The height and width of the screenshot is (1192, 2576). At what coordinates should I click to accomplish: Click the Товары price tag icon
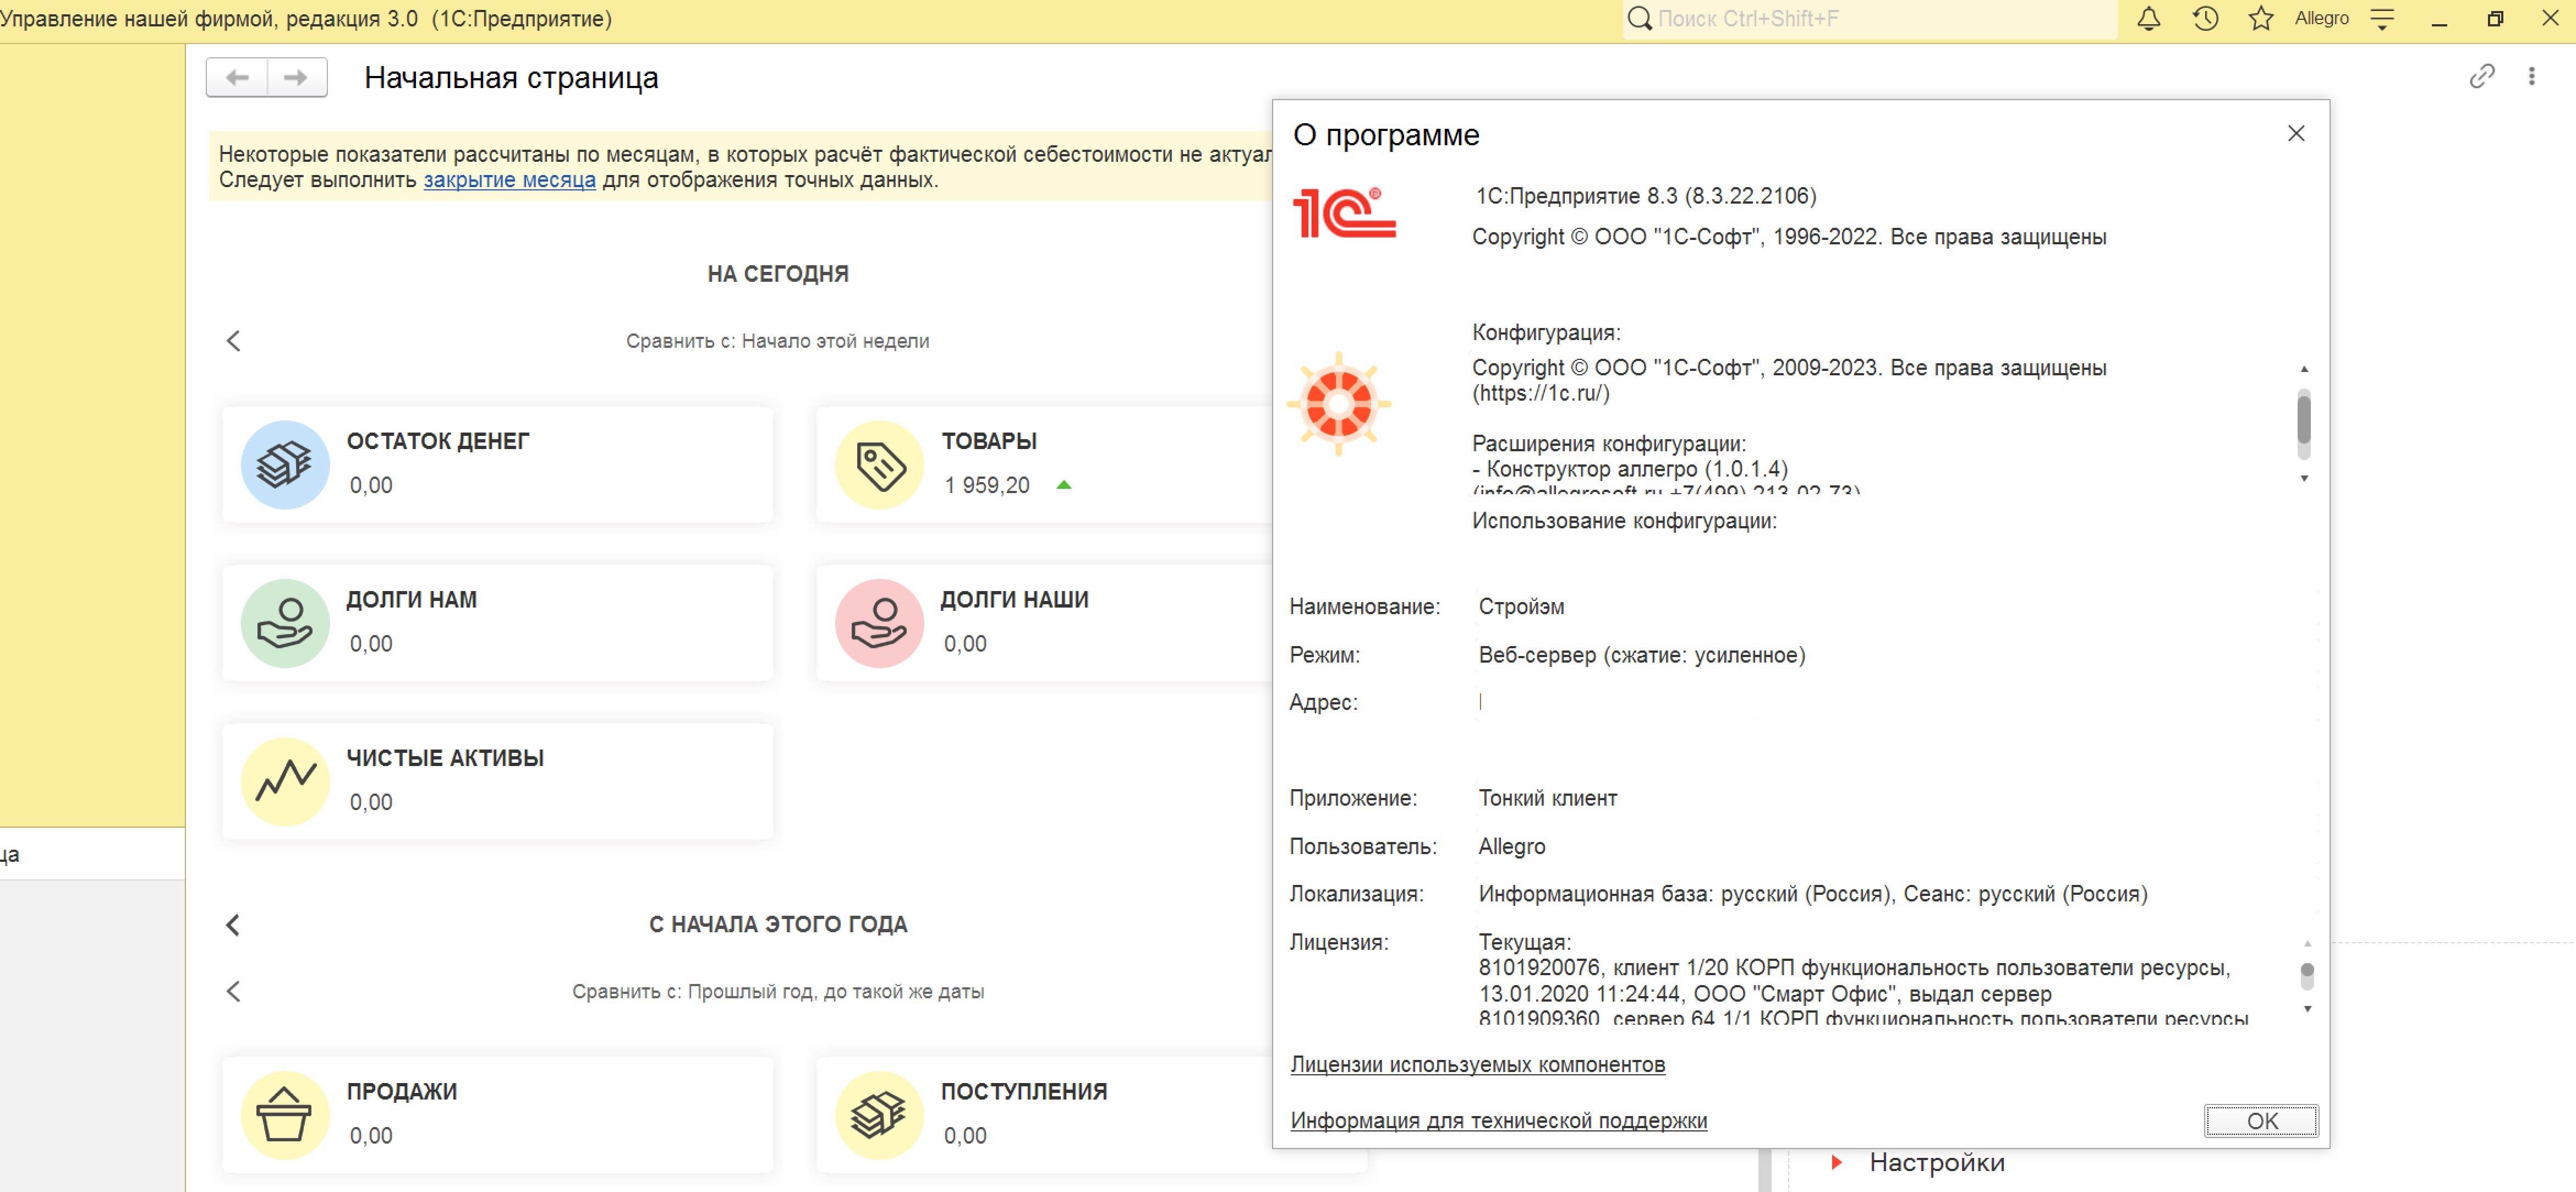point(879,464)
